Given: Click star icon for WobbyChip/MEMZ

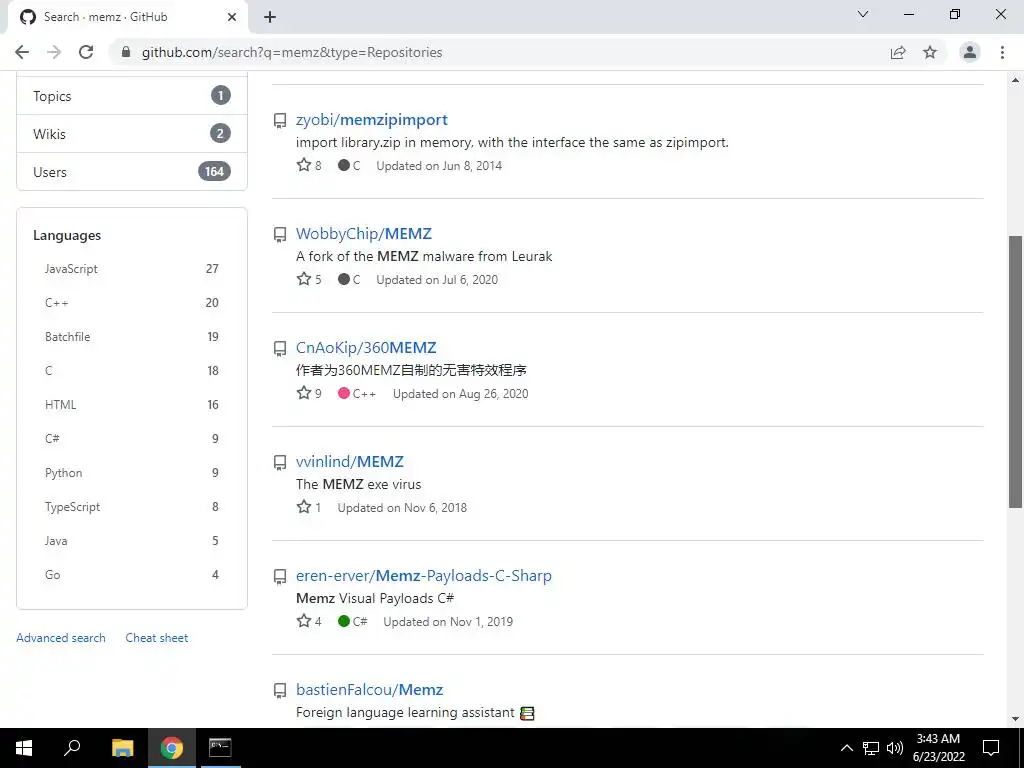Looking at the screenshot, I should [x=304, y=279].
